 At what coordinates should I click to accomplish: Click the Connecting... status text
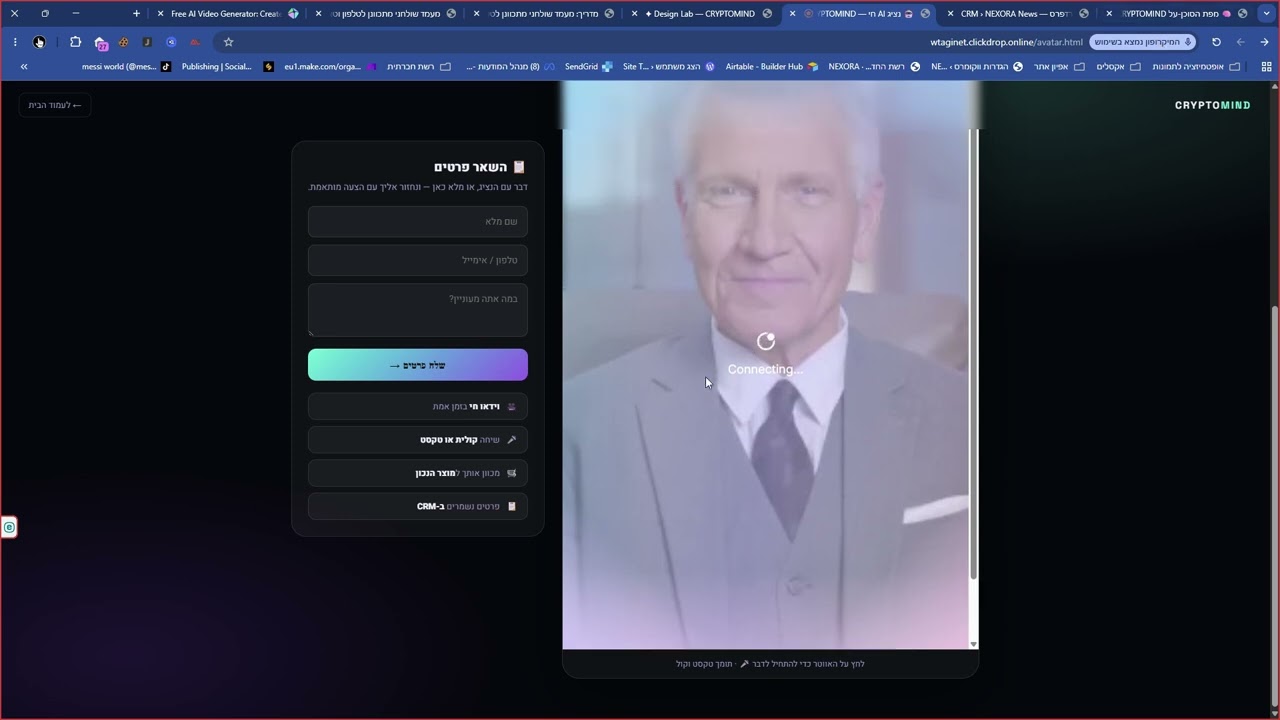pyautogui.click(x=765, y=369)
